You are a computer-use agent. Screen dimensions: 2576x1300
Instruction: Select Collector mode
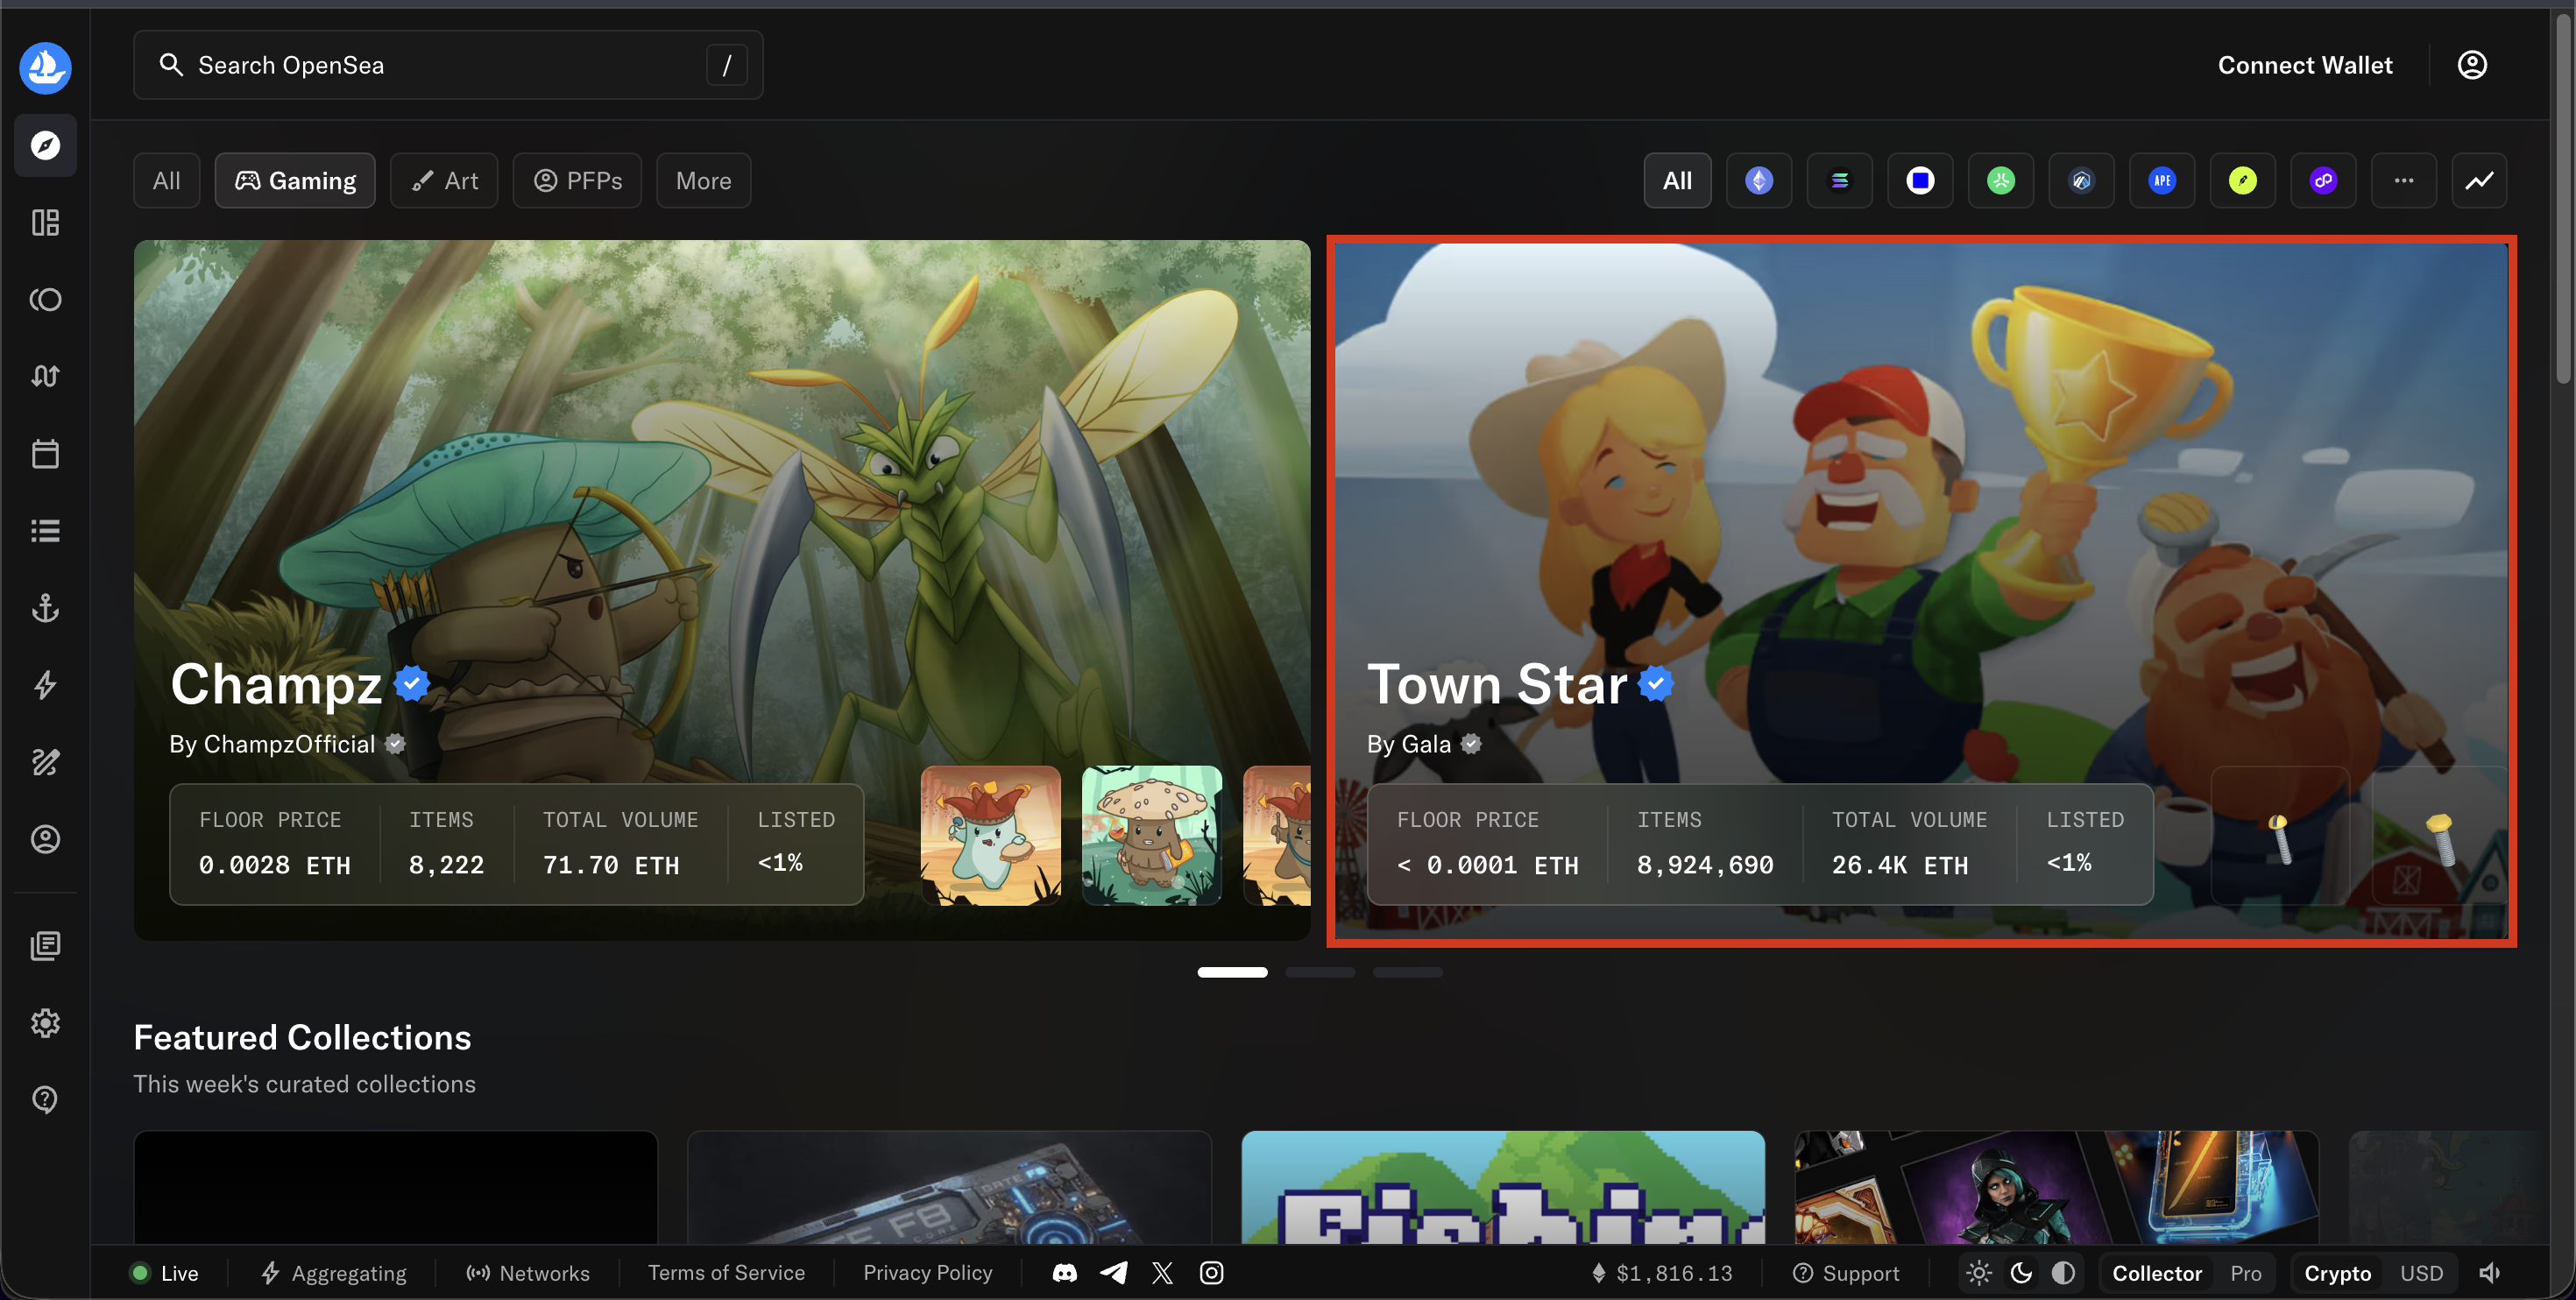[2157, 1273]
